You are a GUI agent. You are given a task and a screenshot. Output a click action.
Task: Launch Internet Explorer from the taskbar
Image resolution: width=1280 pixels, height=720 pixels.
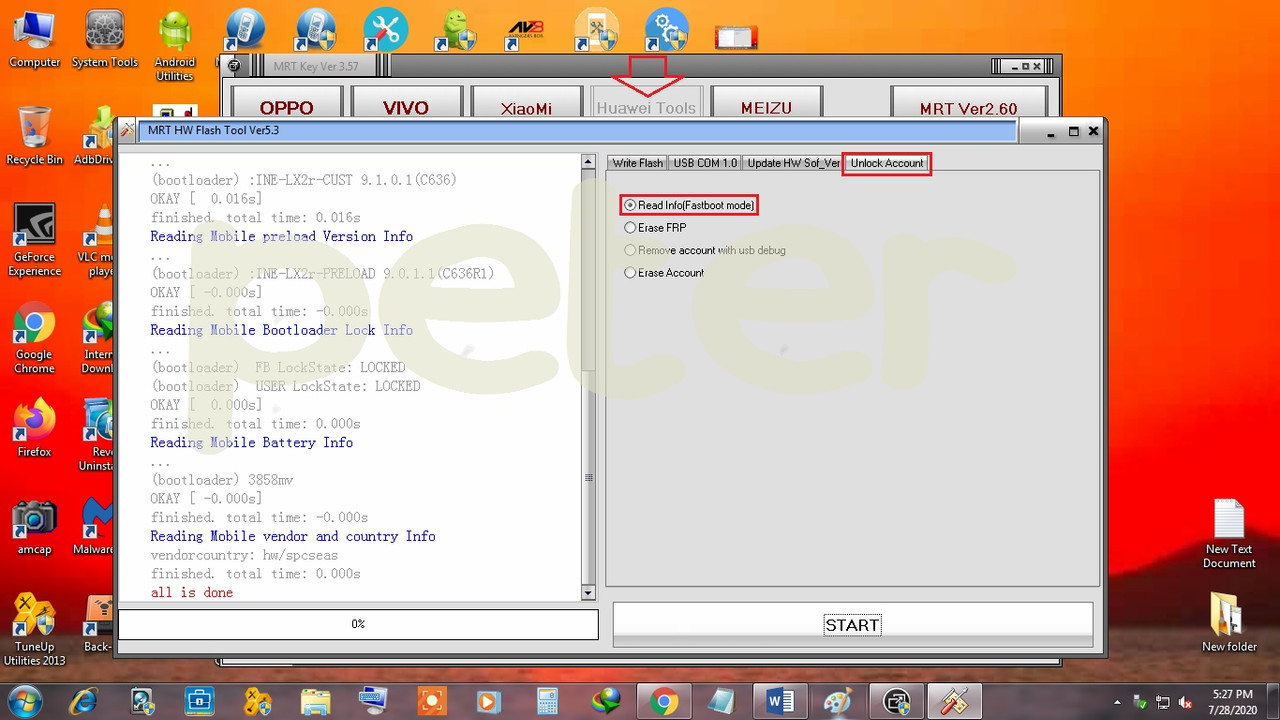point(84,700)
